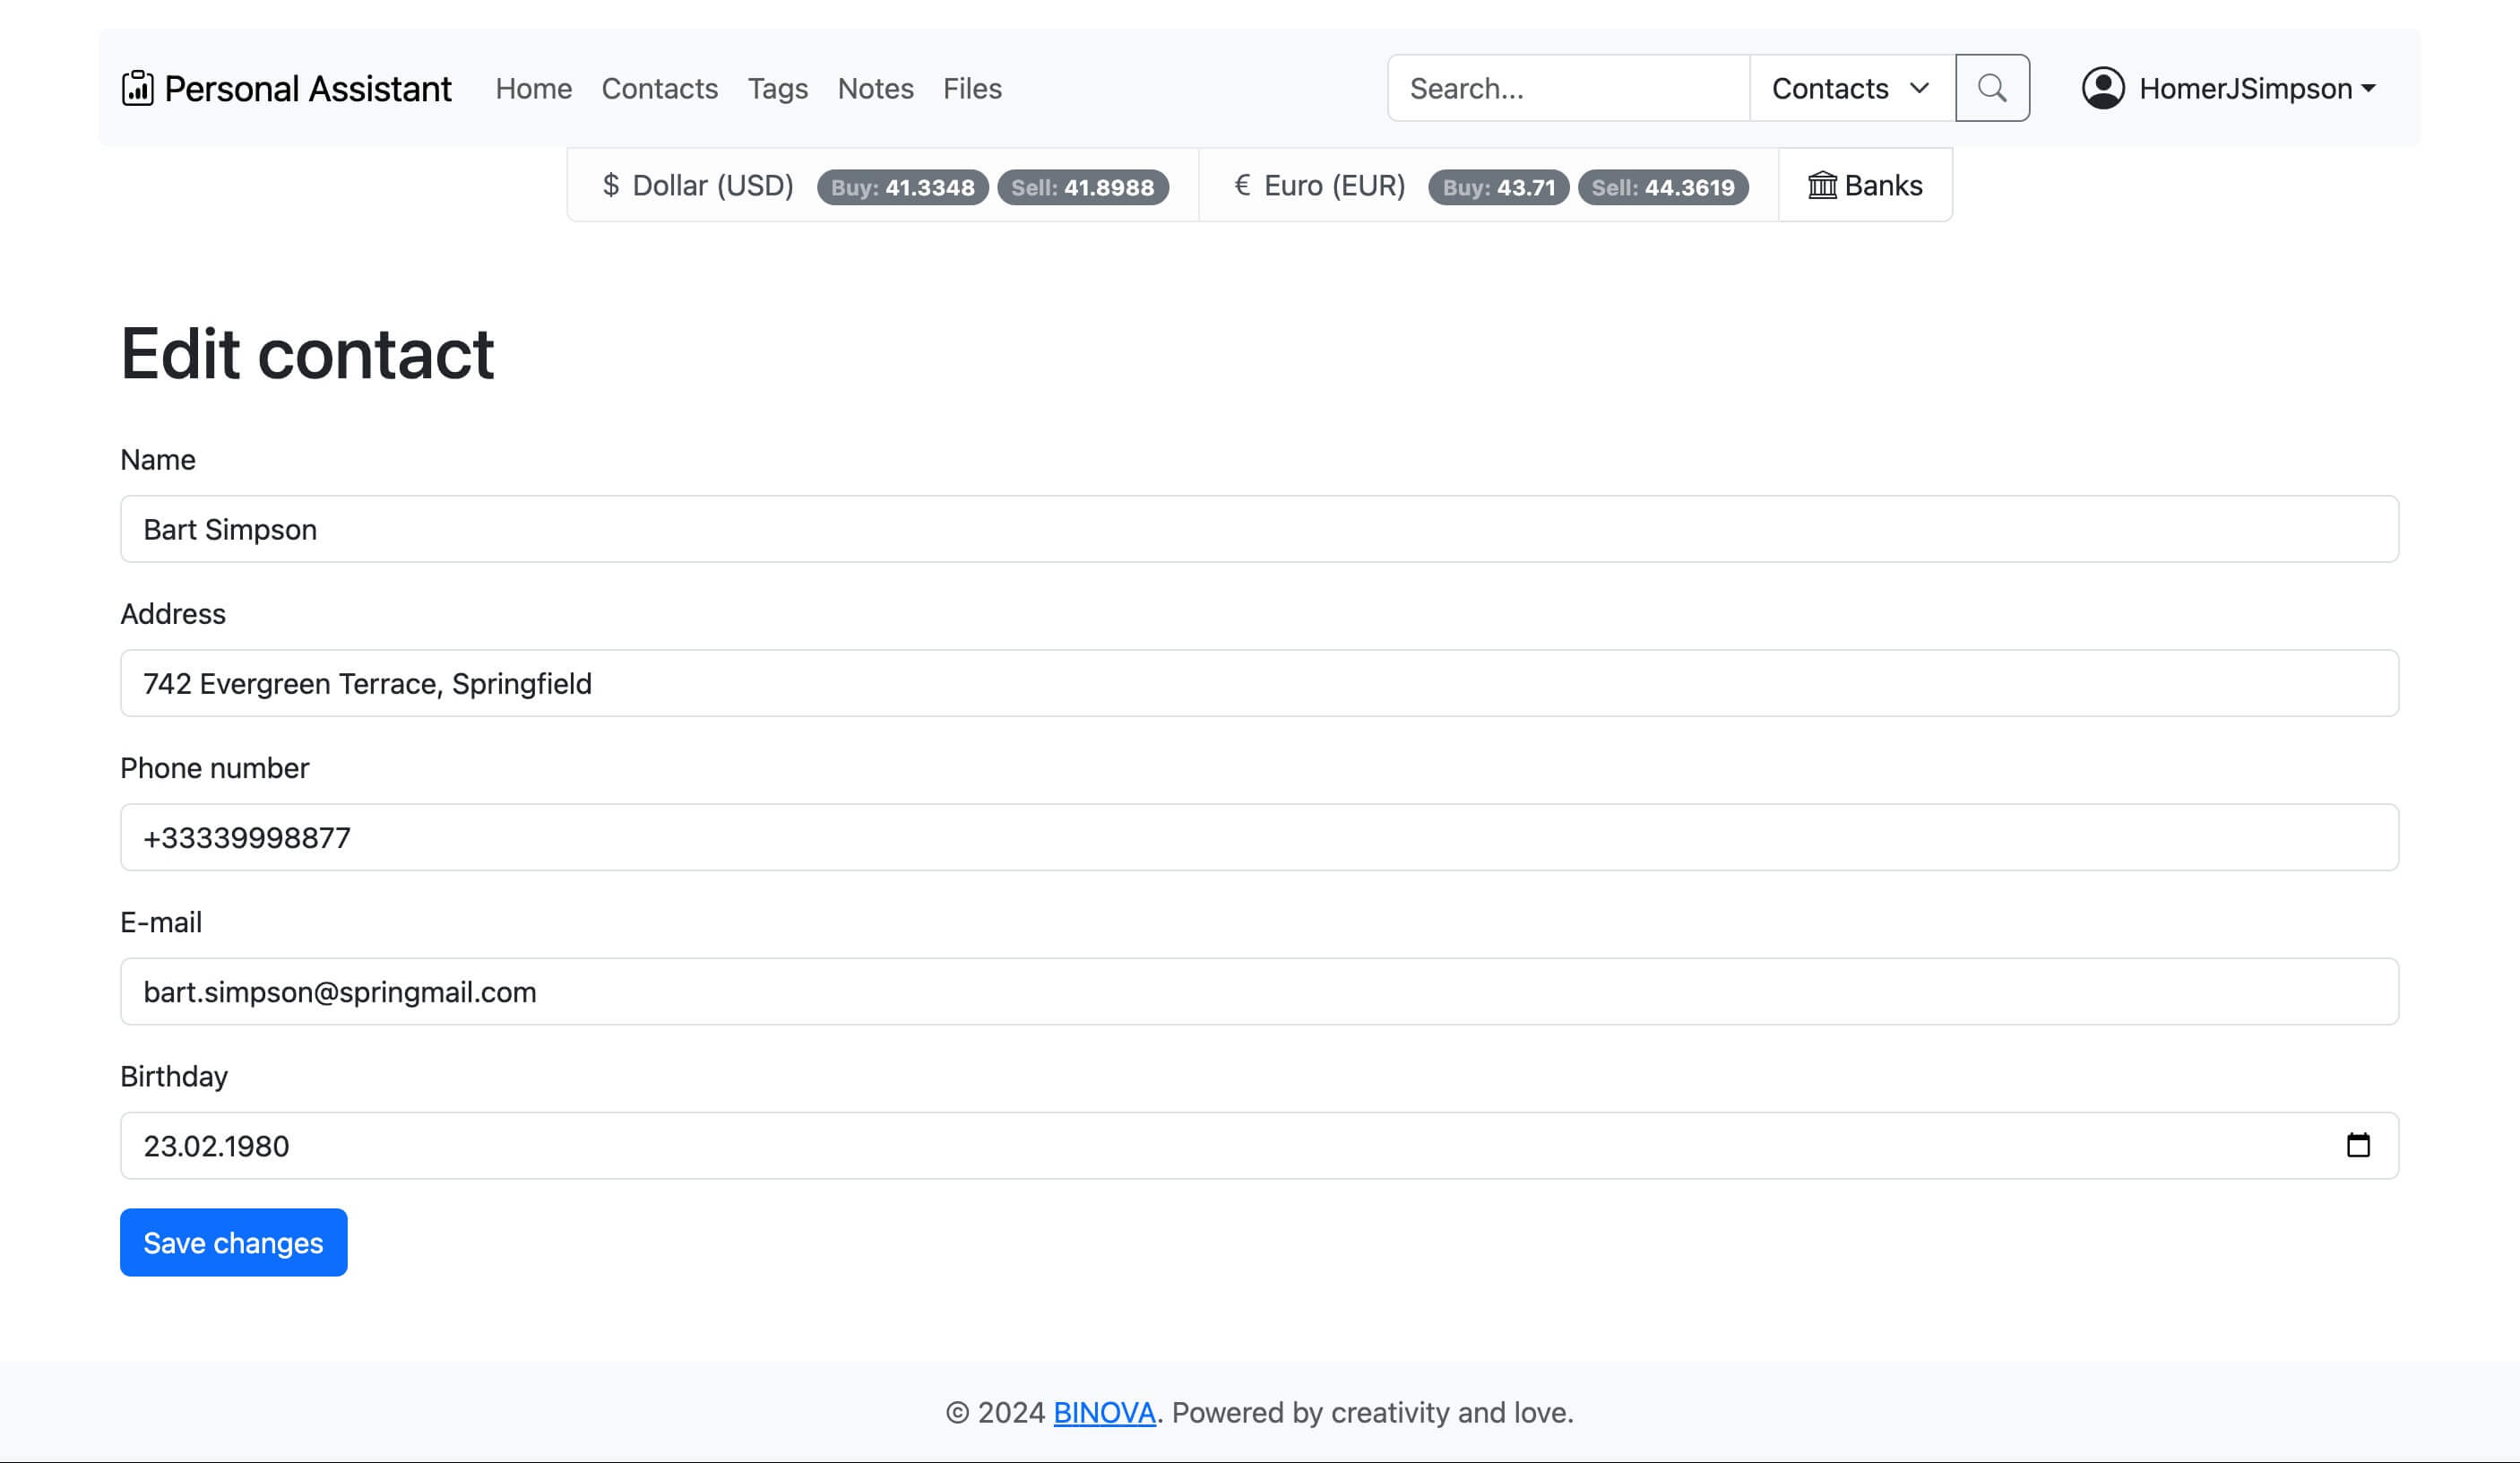Click the Dollar Buy: 41.3348 badge

(902, 187)
